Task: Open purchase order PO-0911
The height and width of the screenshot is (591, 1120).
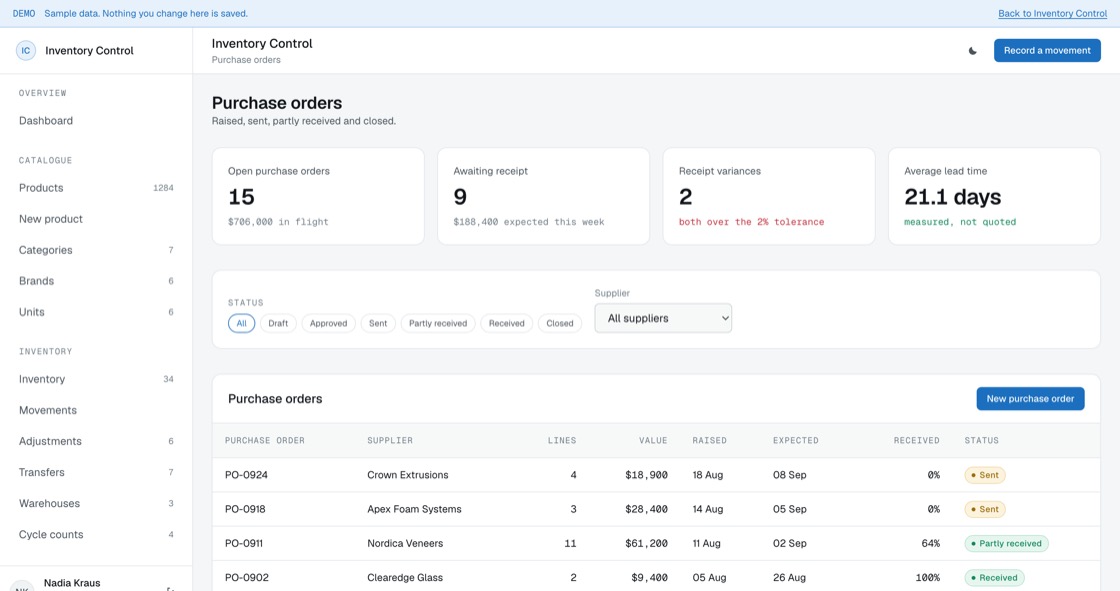Action: click(244, 543)
